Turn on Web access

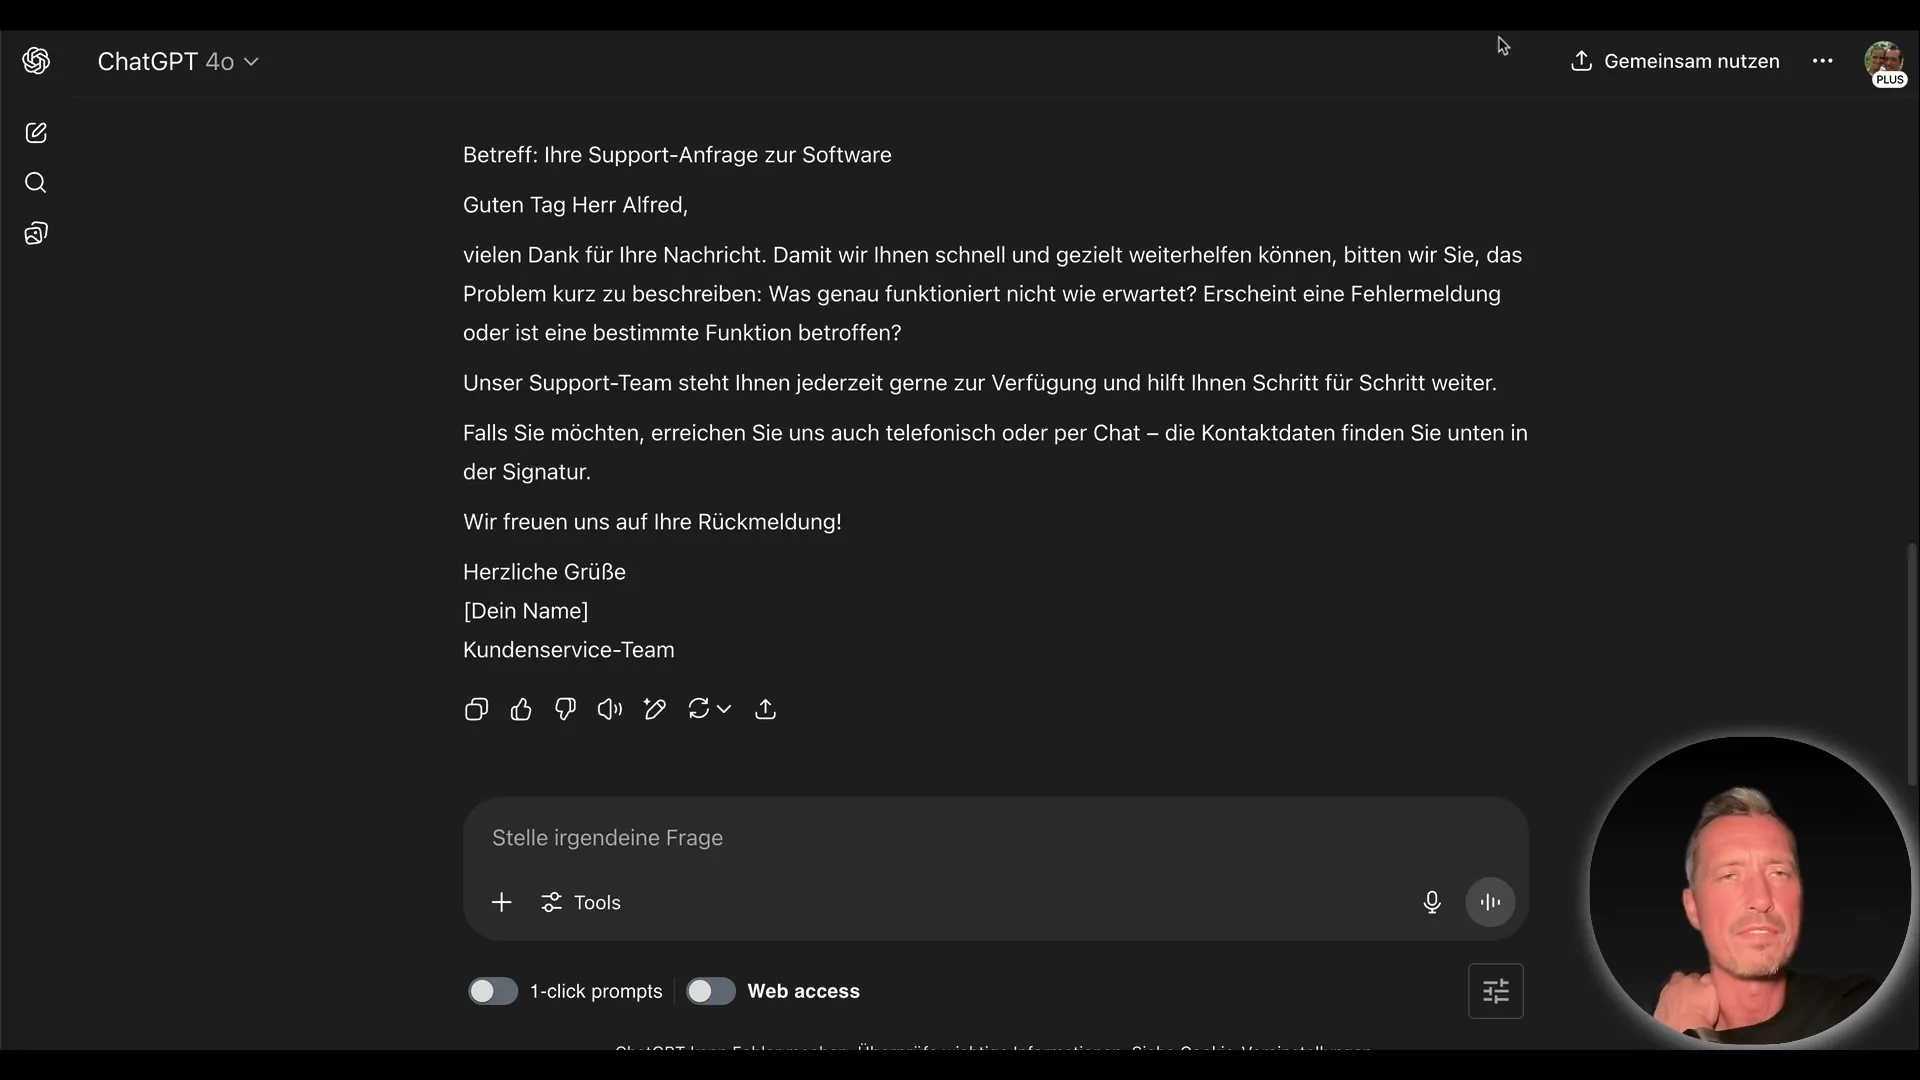[x=710, y=991]
